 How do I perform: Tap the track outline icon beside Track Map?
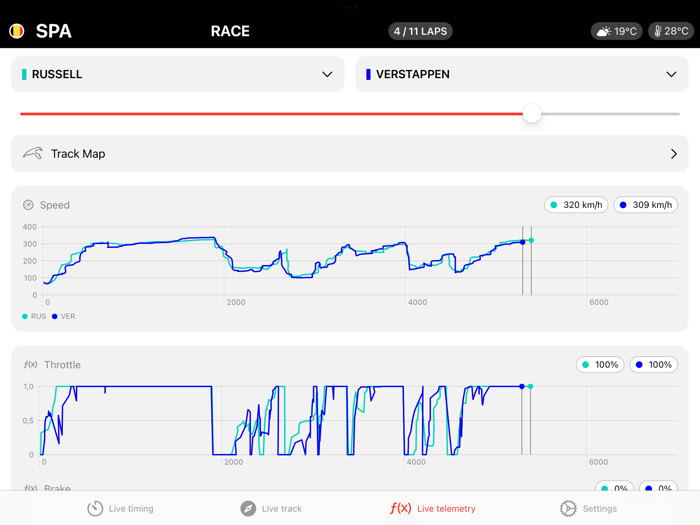(33, 154)
